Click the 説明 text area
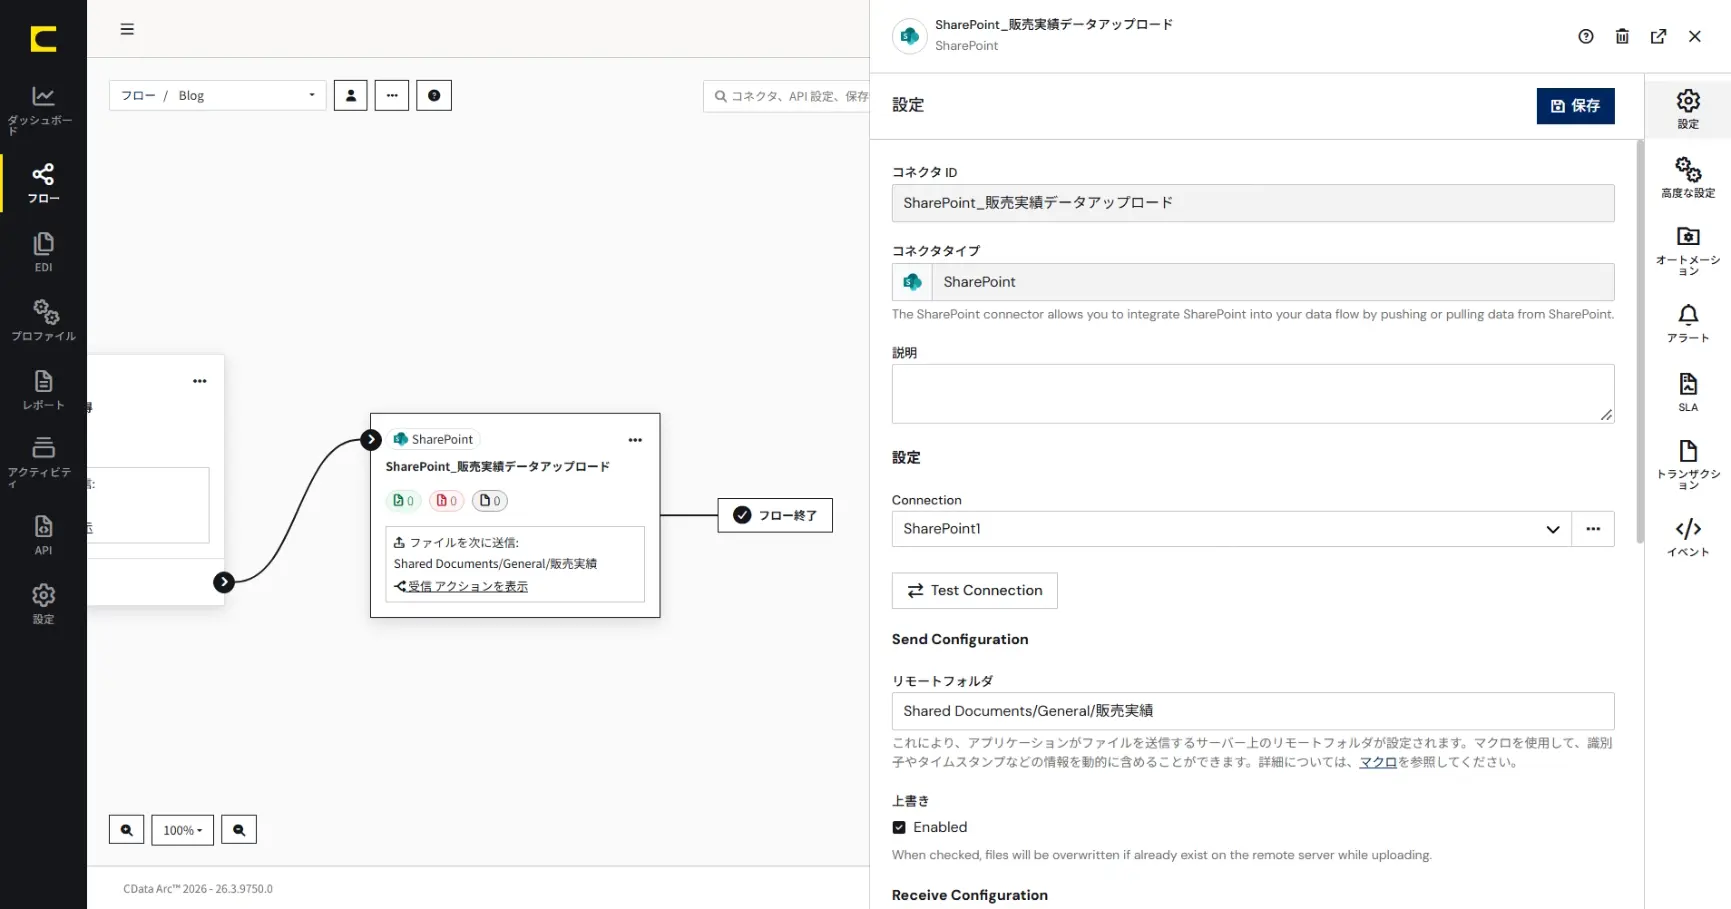 click(1253, 394)
